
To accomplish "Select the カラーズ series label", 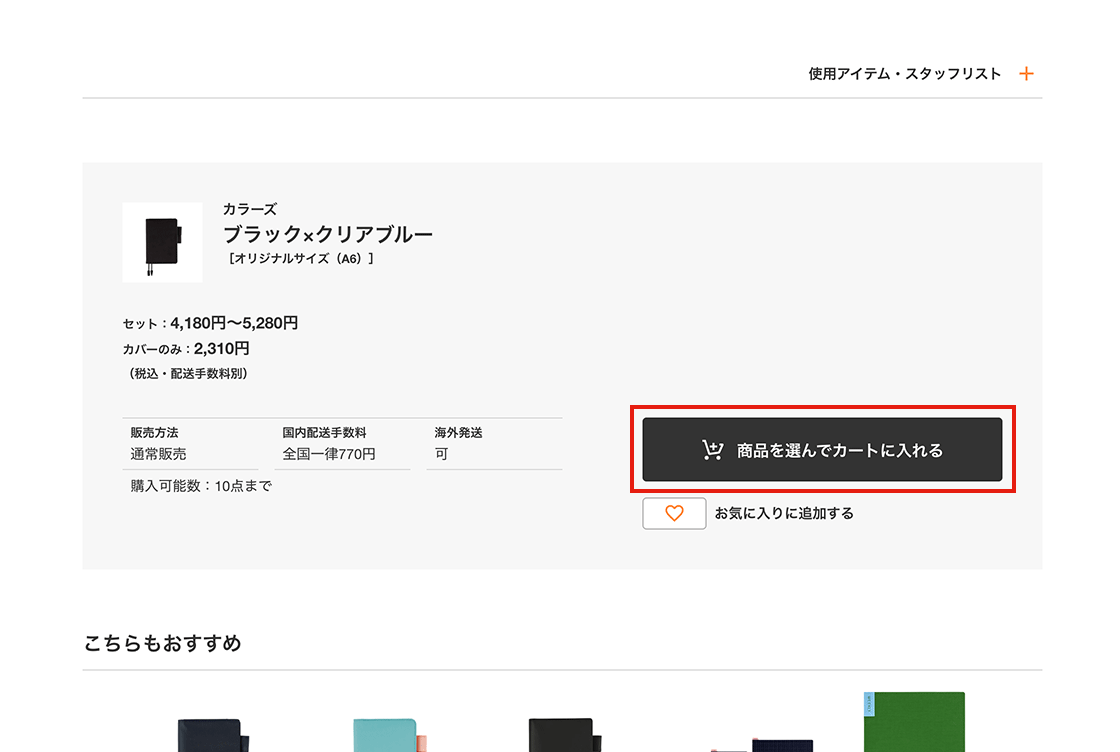I will coord(250,209).
